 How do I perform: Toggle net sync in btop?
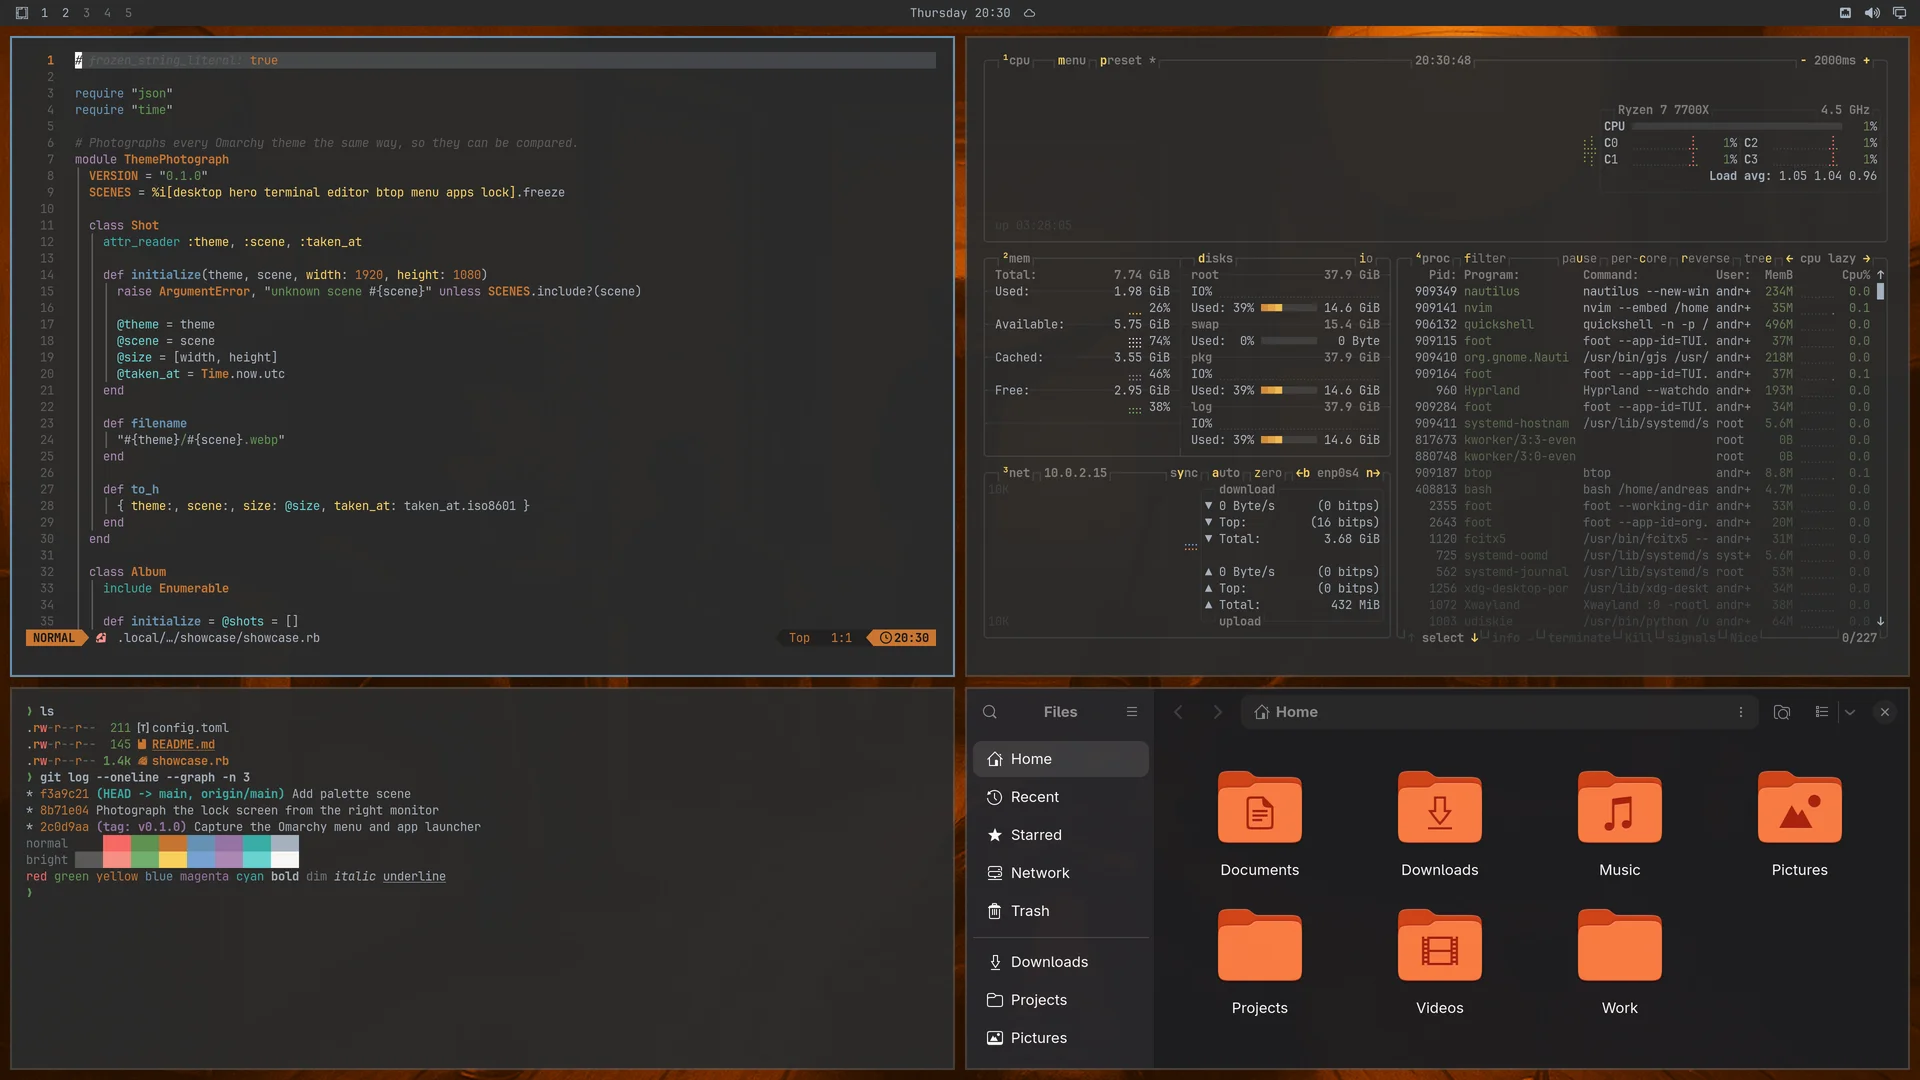1184,473
